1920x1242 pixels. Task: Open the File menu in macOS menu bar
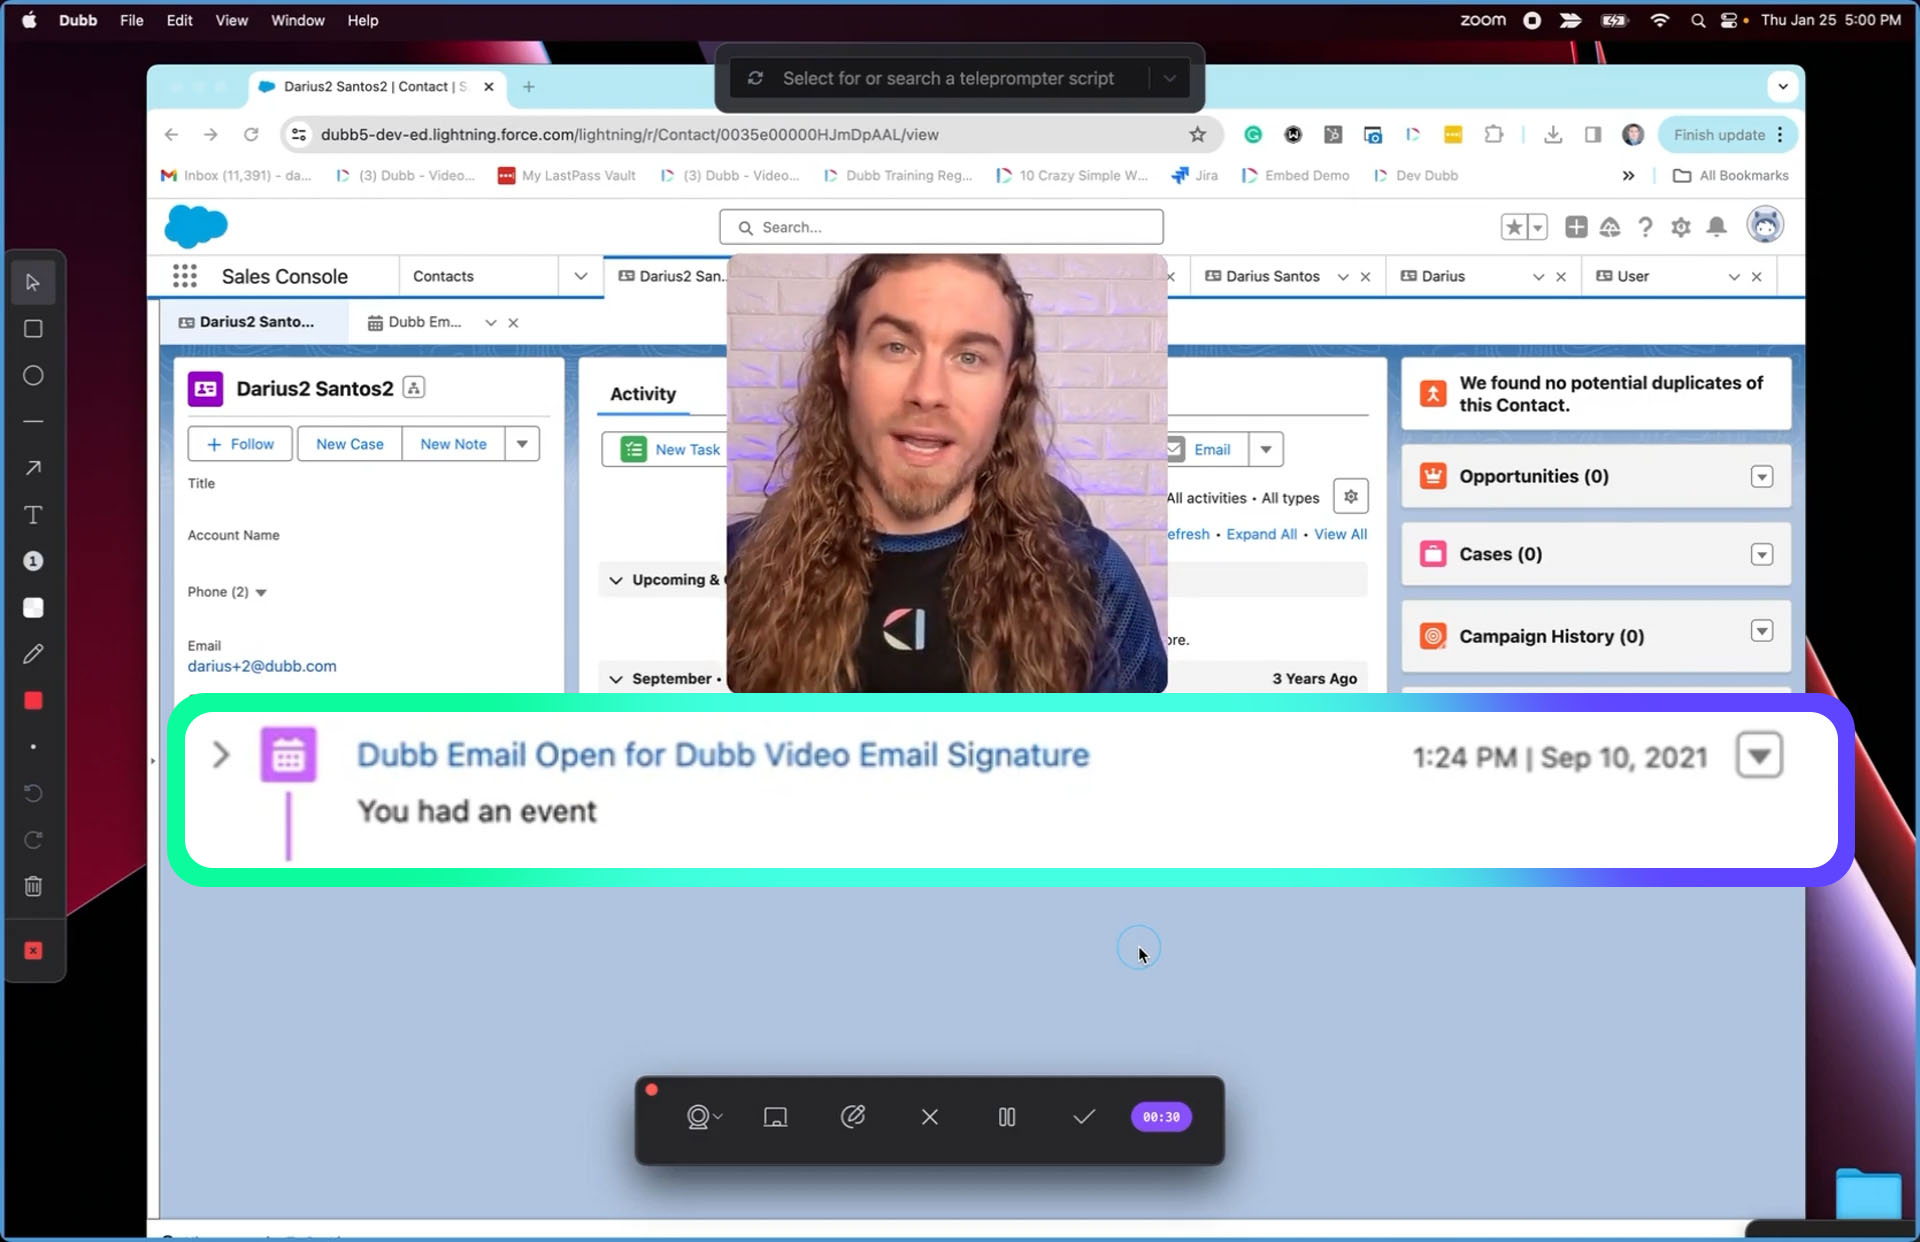(x=131, y=20)
